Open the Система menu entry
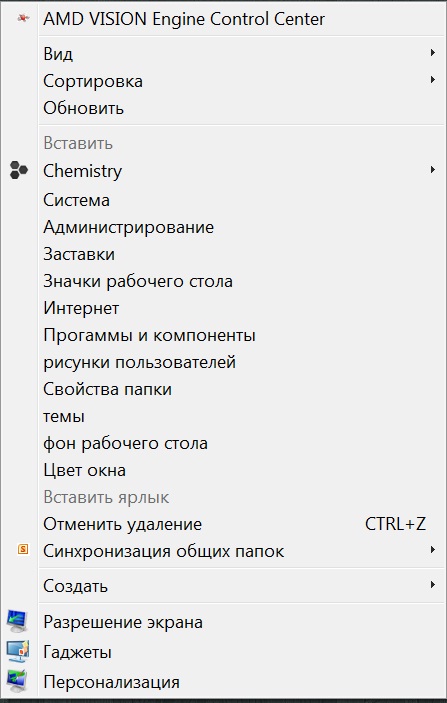The width and height of the screenshot is (447, 703). pos(242,200)
